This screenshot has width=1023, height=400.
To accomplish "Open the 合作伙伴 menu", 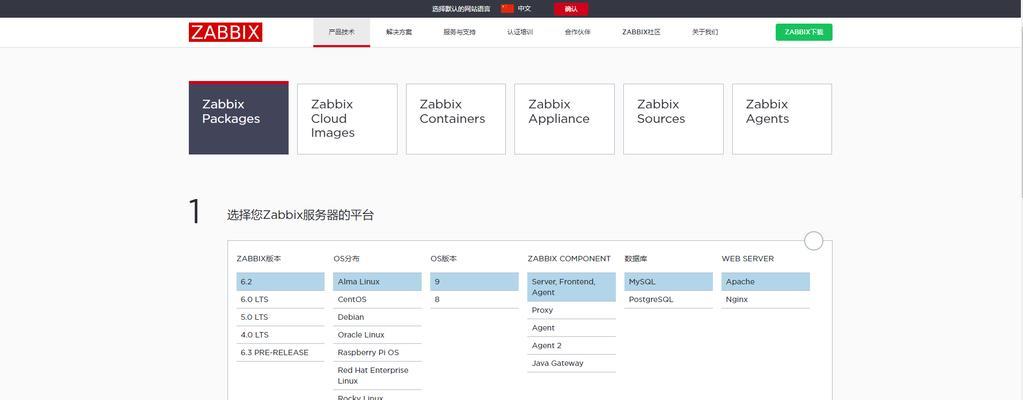I will [577, 32].
